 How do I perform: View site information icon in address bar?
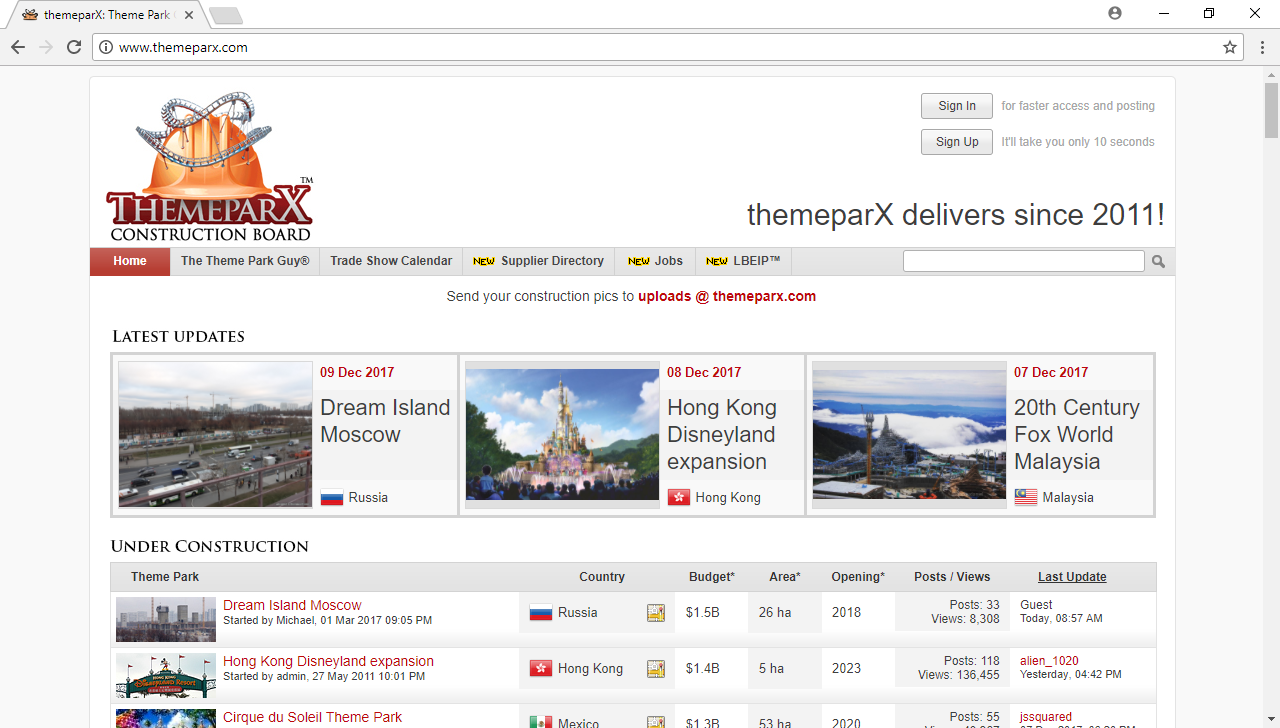point(106,47)
